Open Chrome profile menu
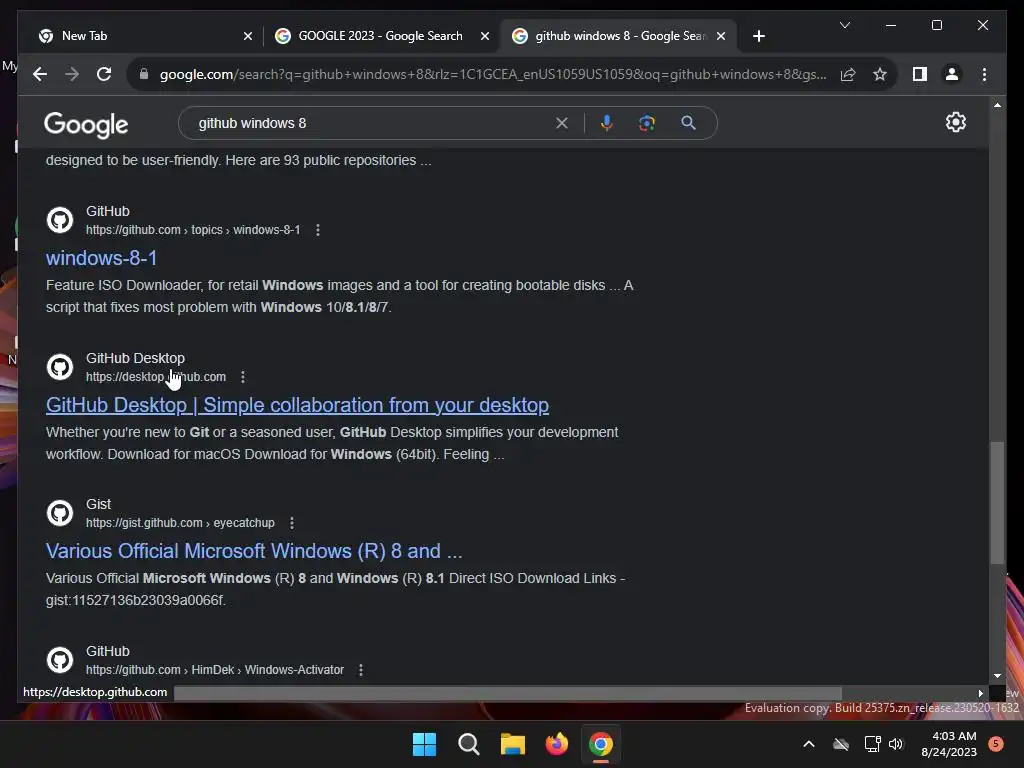Screen dimensions: 1024x768 pos(952,74)
